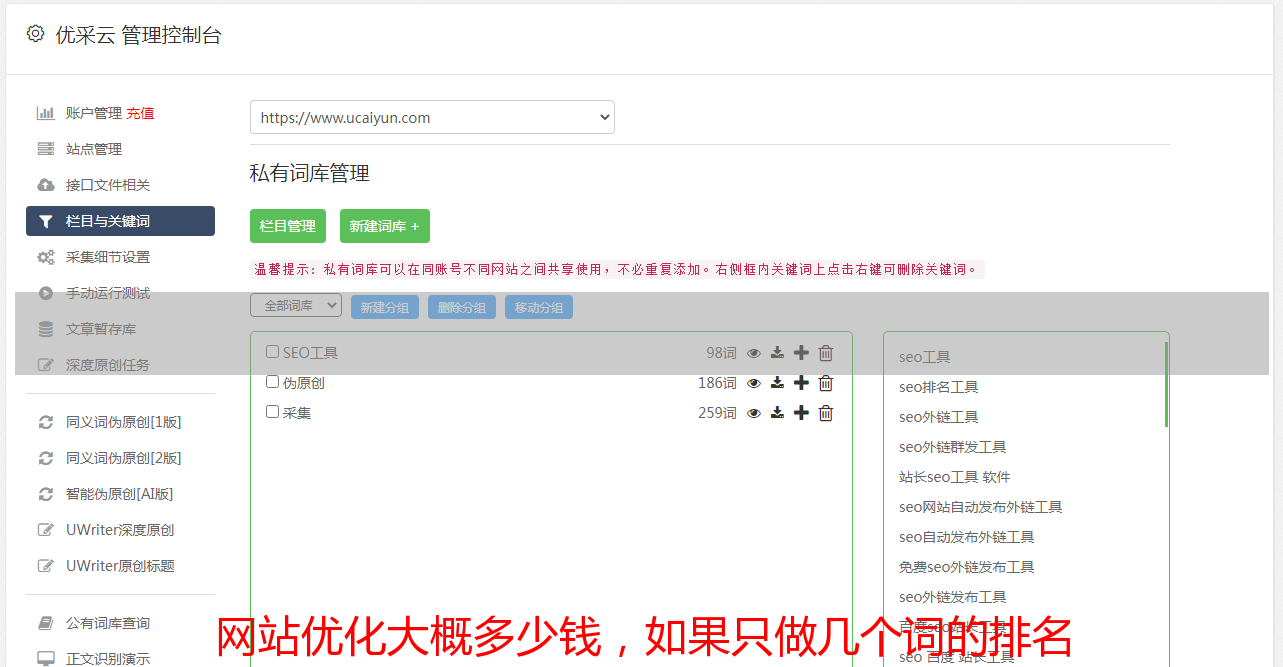The width and height of the screenshot is (1283, 667).
Task: Check the 采集 checkbox
Action: tap(272, 412)
